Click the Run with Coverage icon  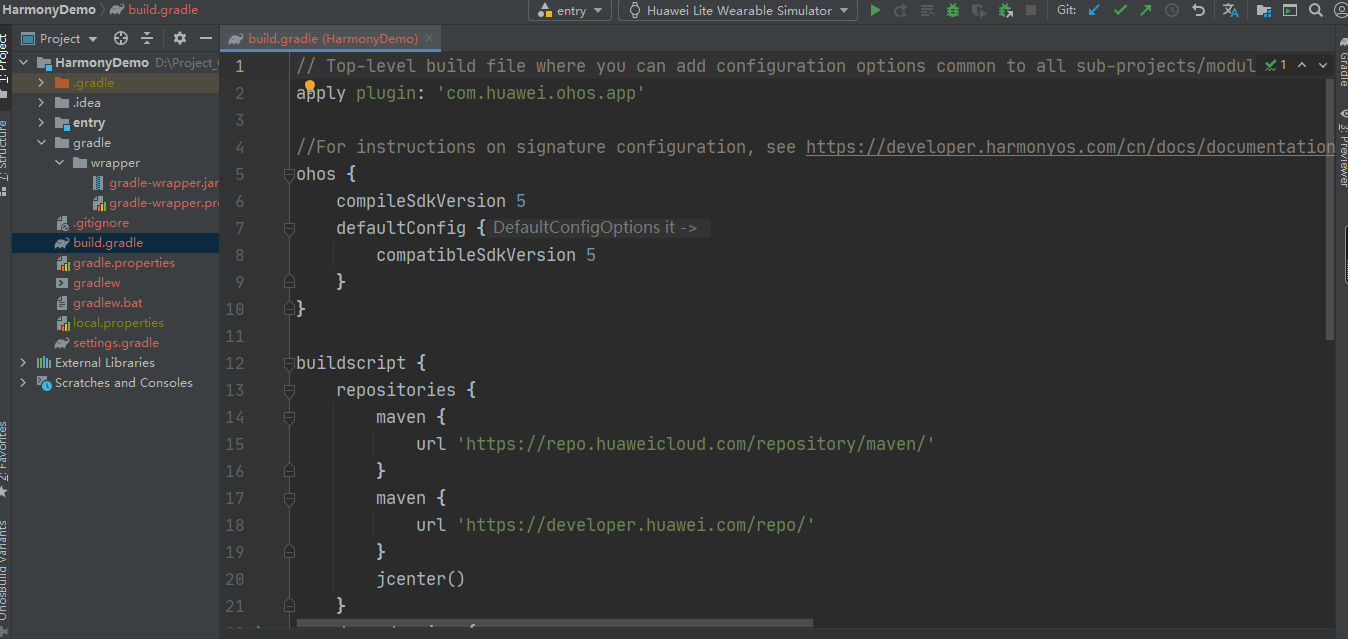tap(979, 11)
